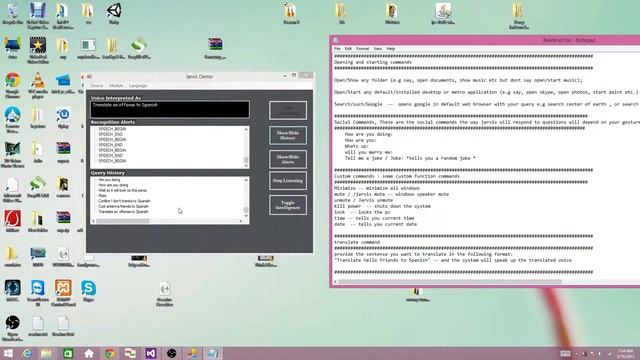The width and height of the screenshot is (640, 360).
Task: Click "Tell me a joke" line in Notepad
Action: point(410,158)
